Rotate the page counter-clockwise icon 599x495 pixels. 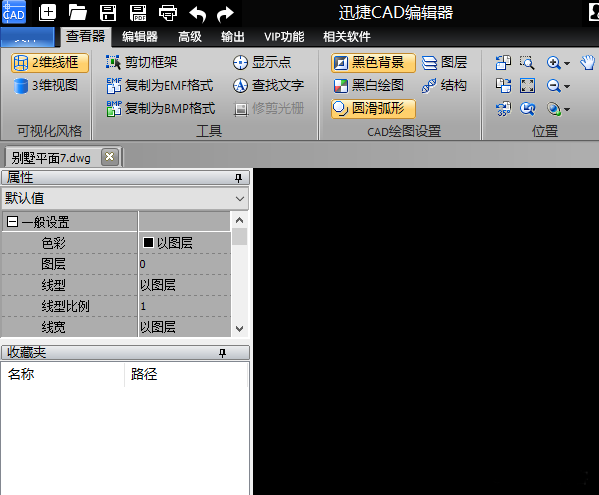(x=503, y=63)
